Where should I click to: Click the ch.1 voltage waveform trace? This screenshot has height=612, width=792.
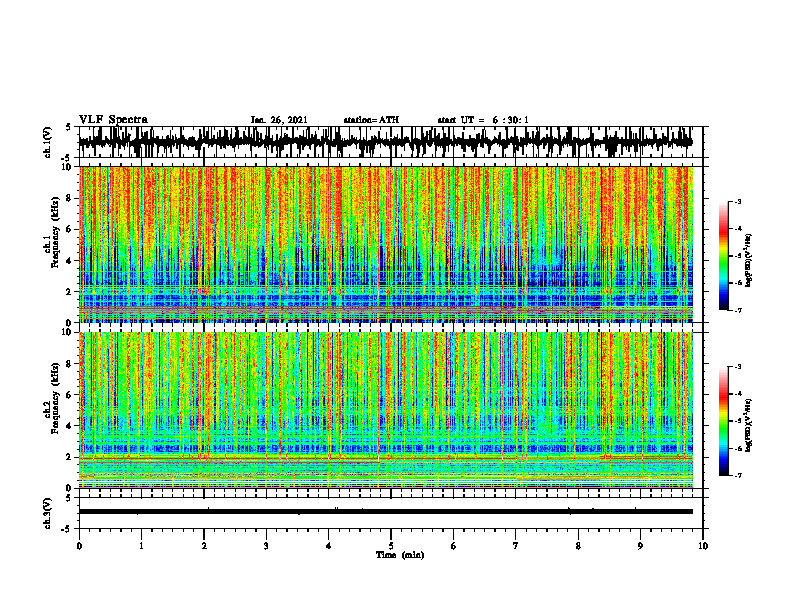coord(385,142)
